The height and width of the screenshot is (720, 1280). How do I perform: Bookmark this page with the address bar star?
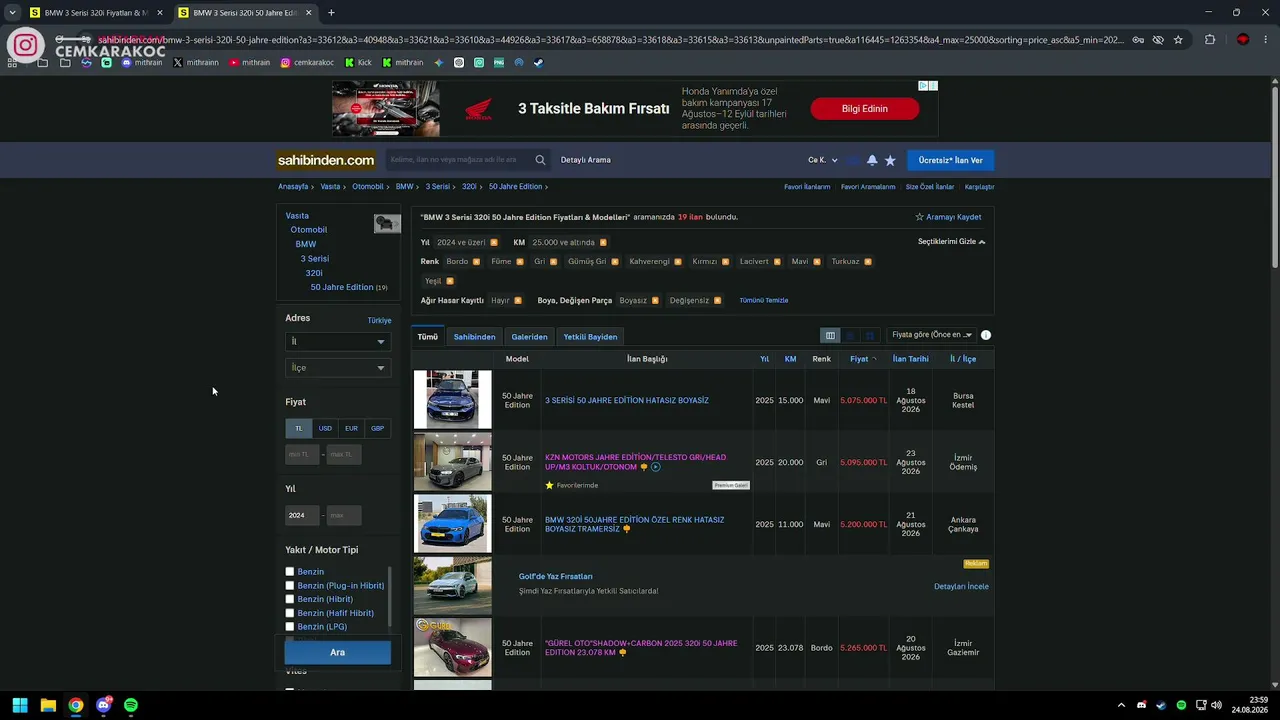point(1178,40)
